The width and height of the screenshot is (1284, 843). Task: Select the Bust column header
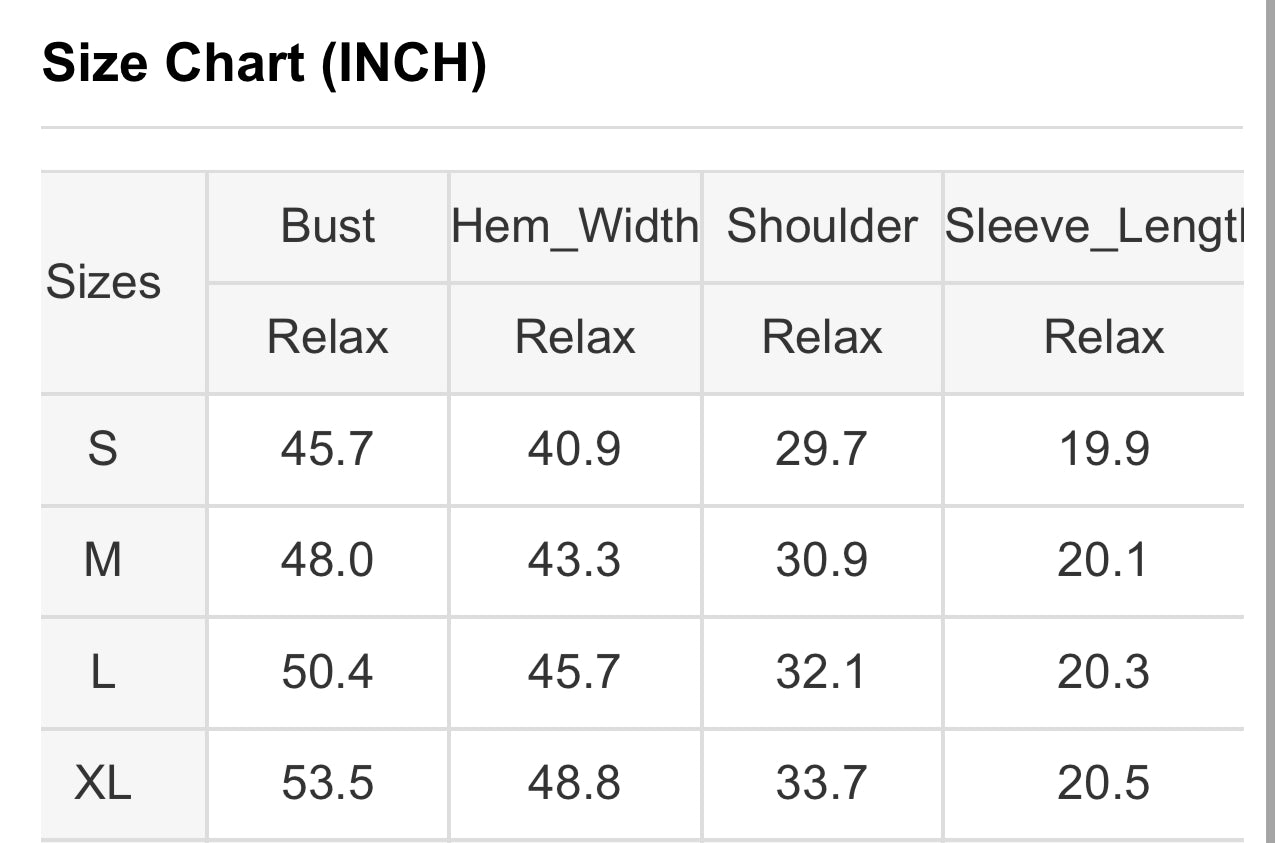(x=328, y=226)
